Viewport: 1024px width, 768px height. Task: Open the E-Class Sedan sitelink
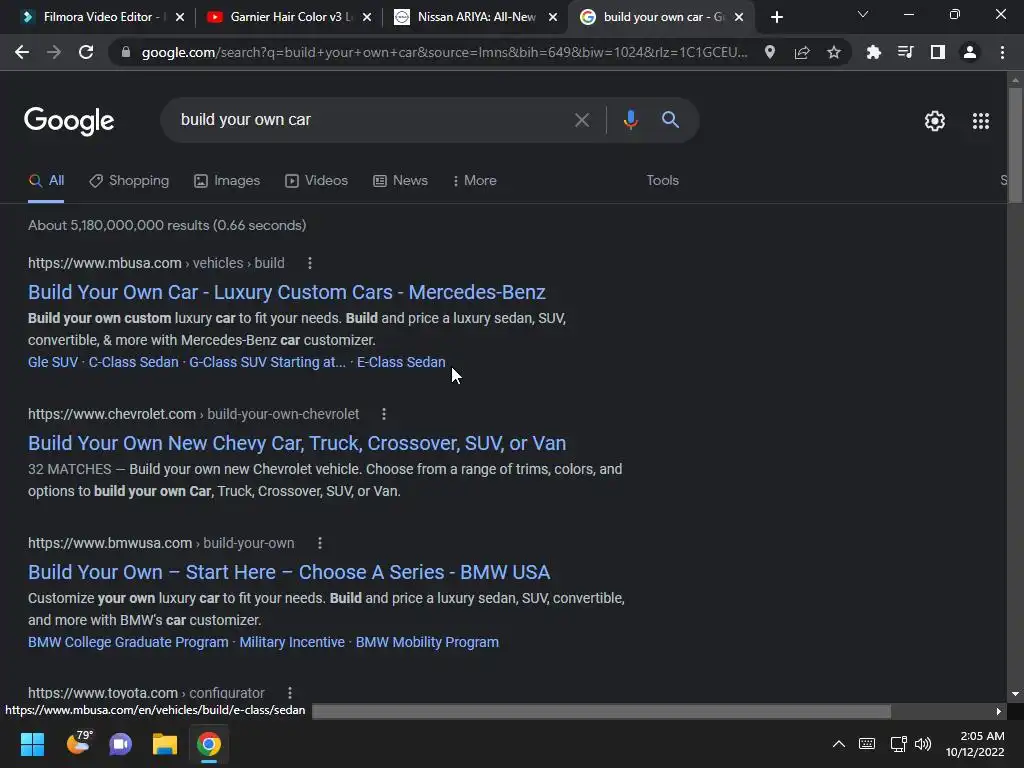coord(401,362)
